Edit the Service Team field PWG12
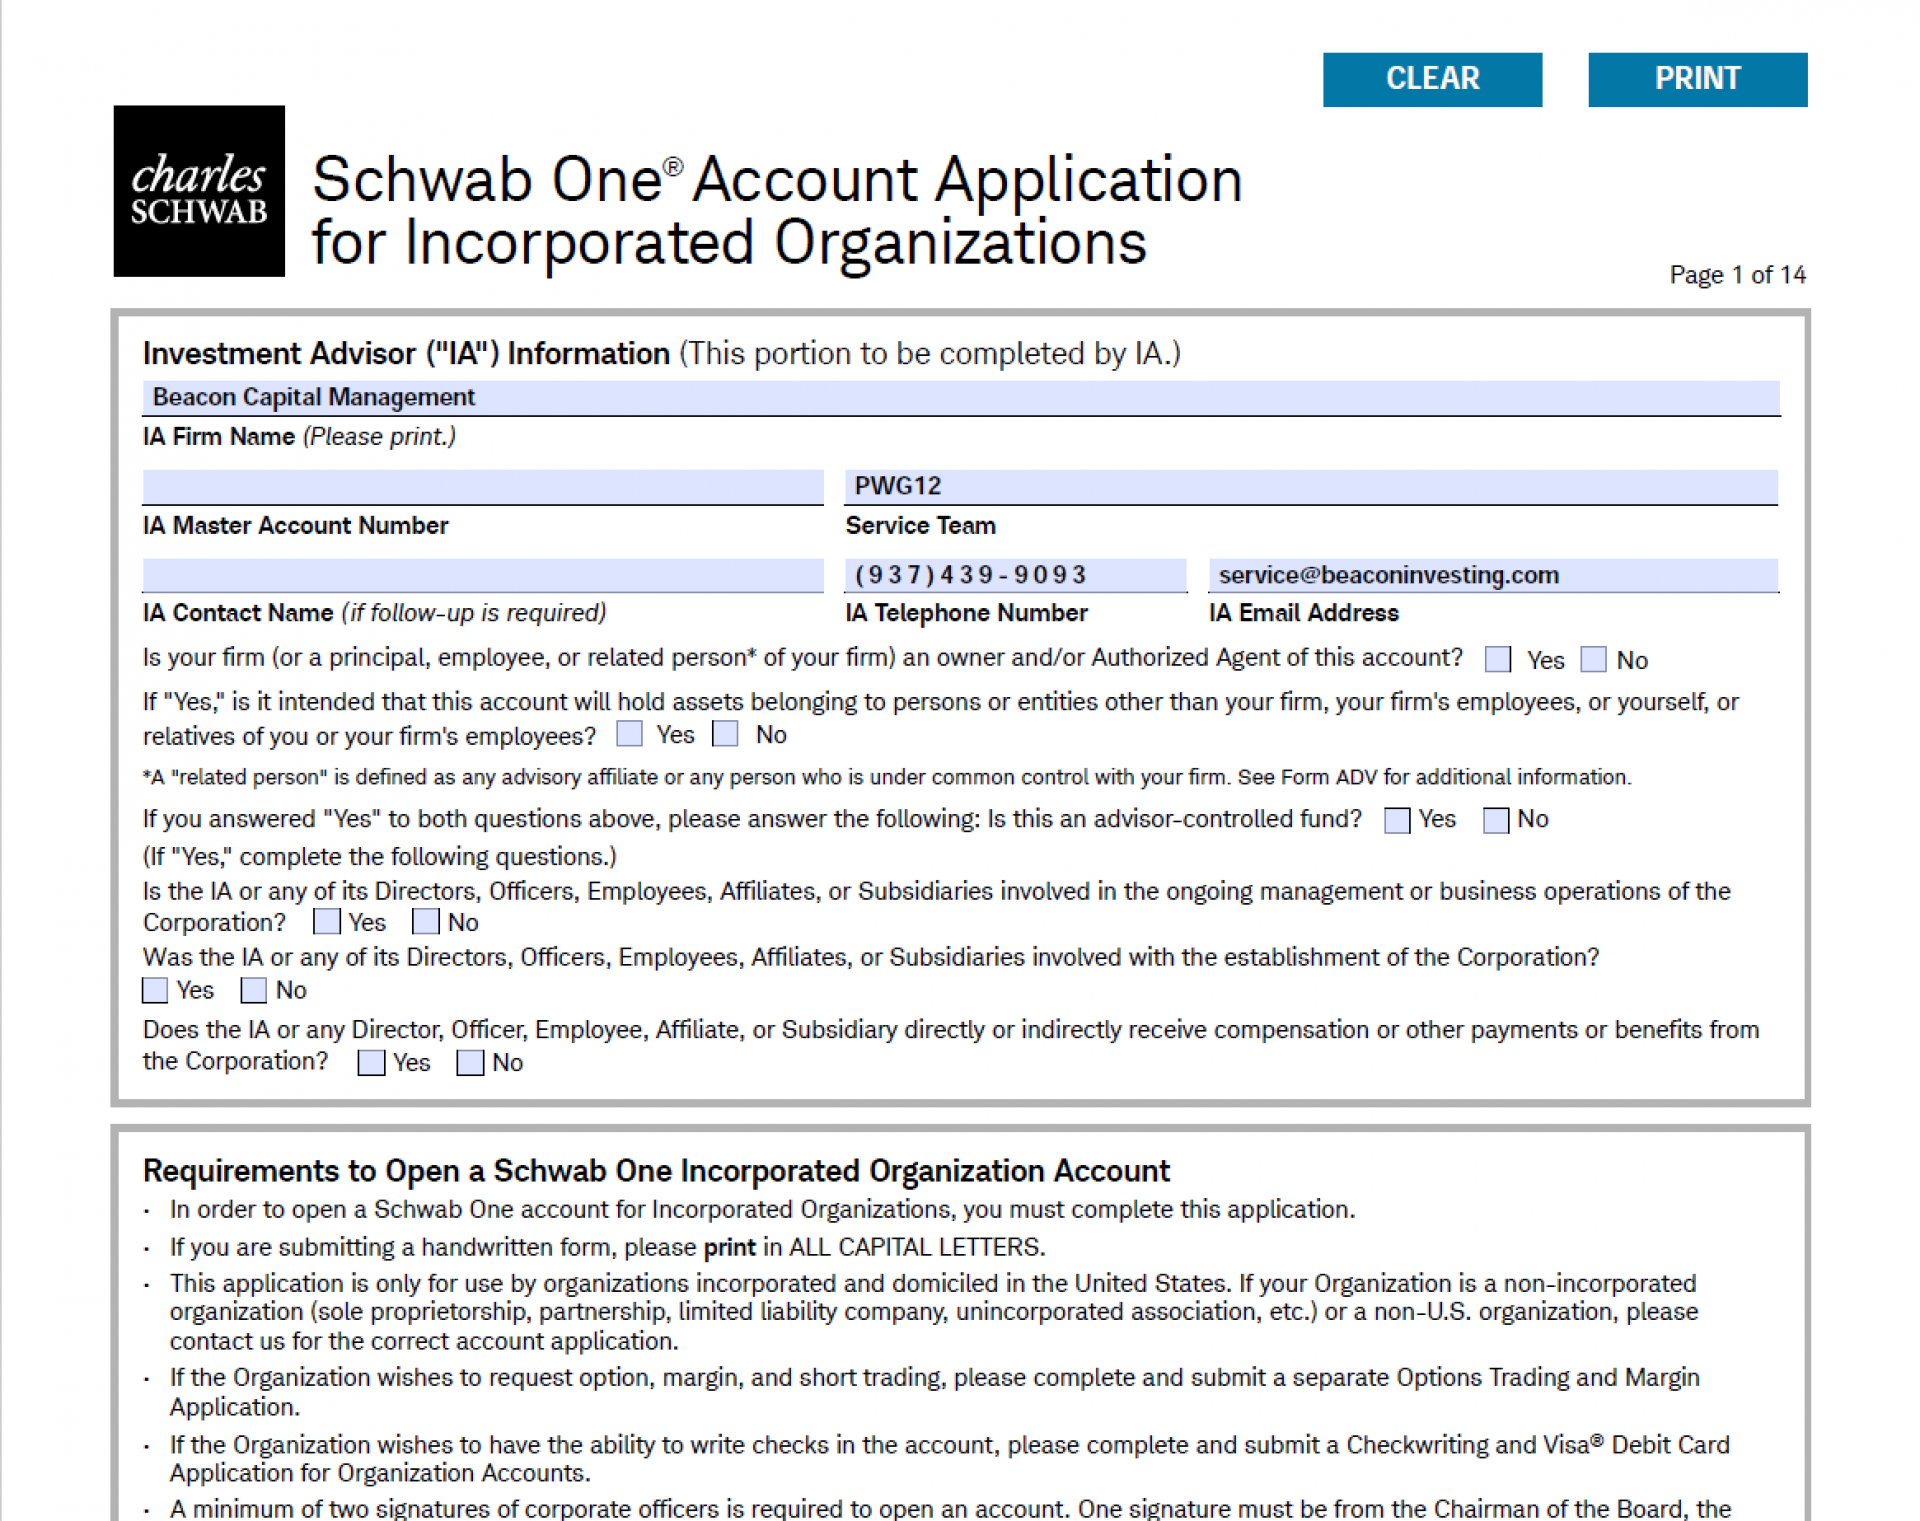The image size is (1920, 1521). 1311,486
